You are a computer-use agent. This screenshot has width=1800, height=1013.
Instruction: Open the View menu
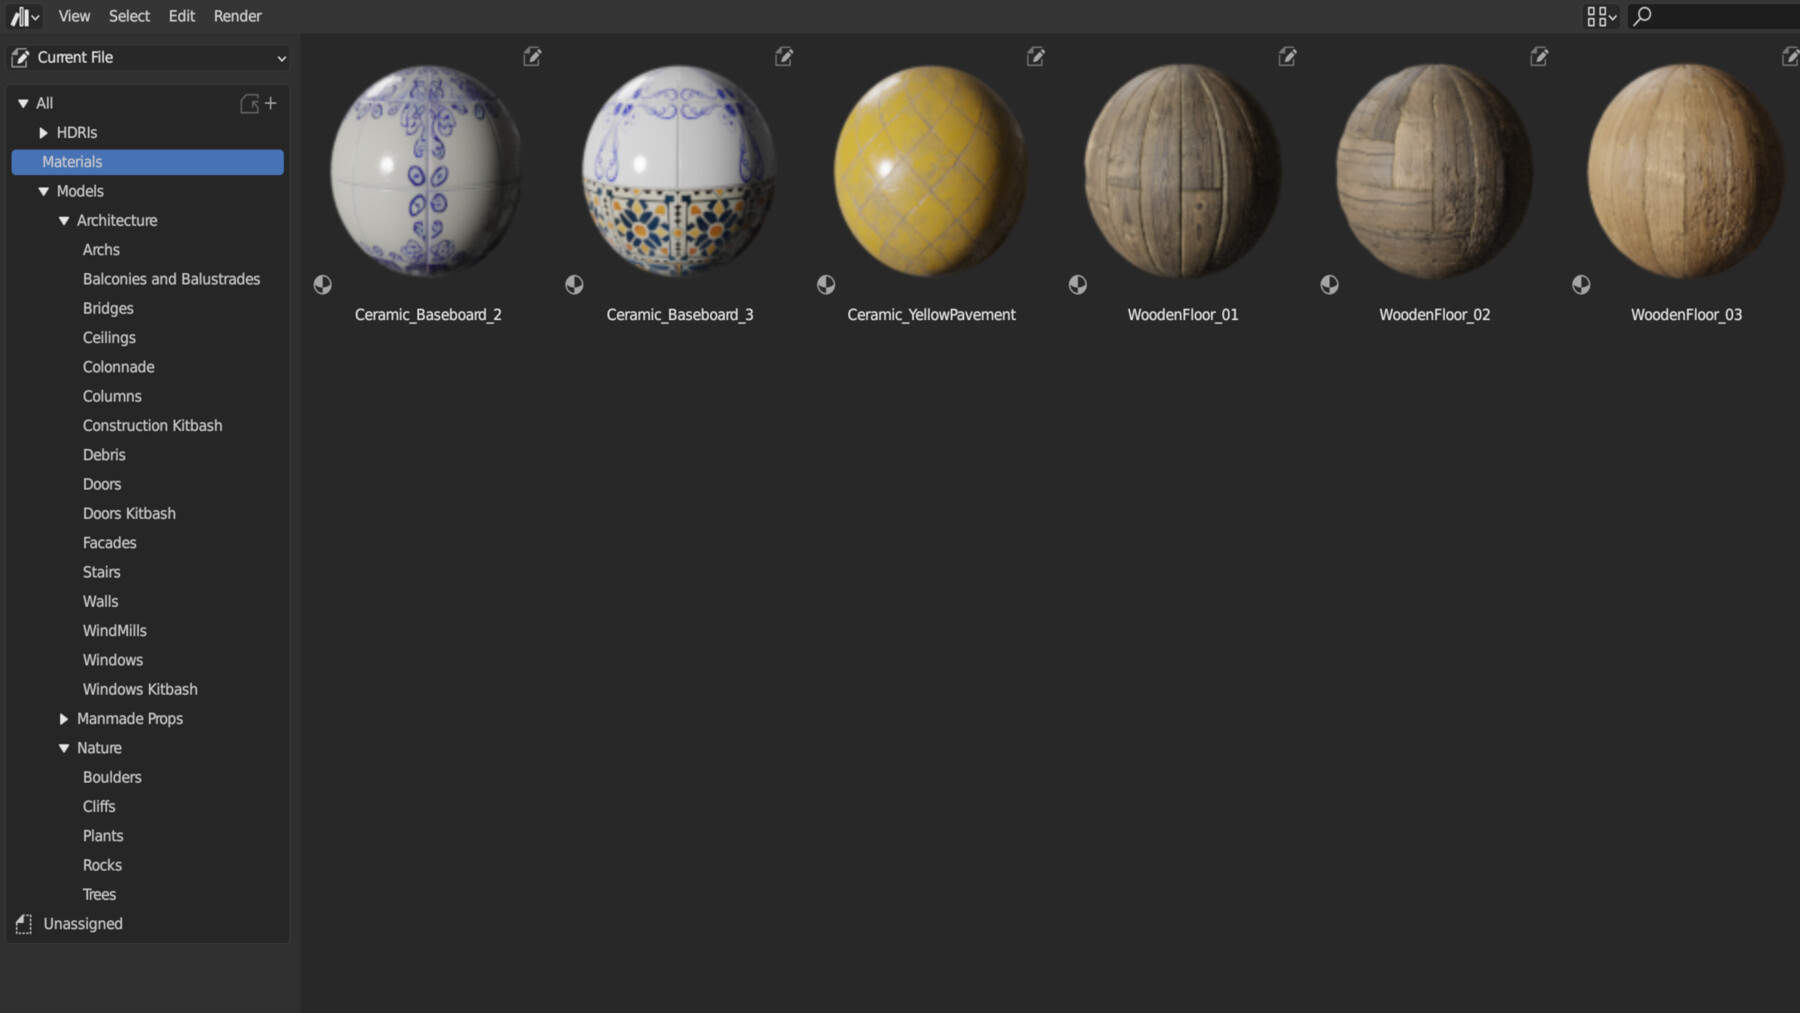tap(73, 16)
